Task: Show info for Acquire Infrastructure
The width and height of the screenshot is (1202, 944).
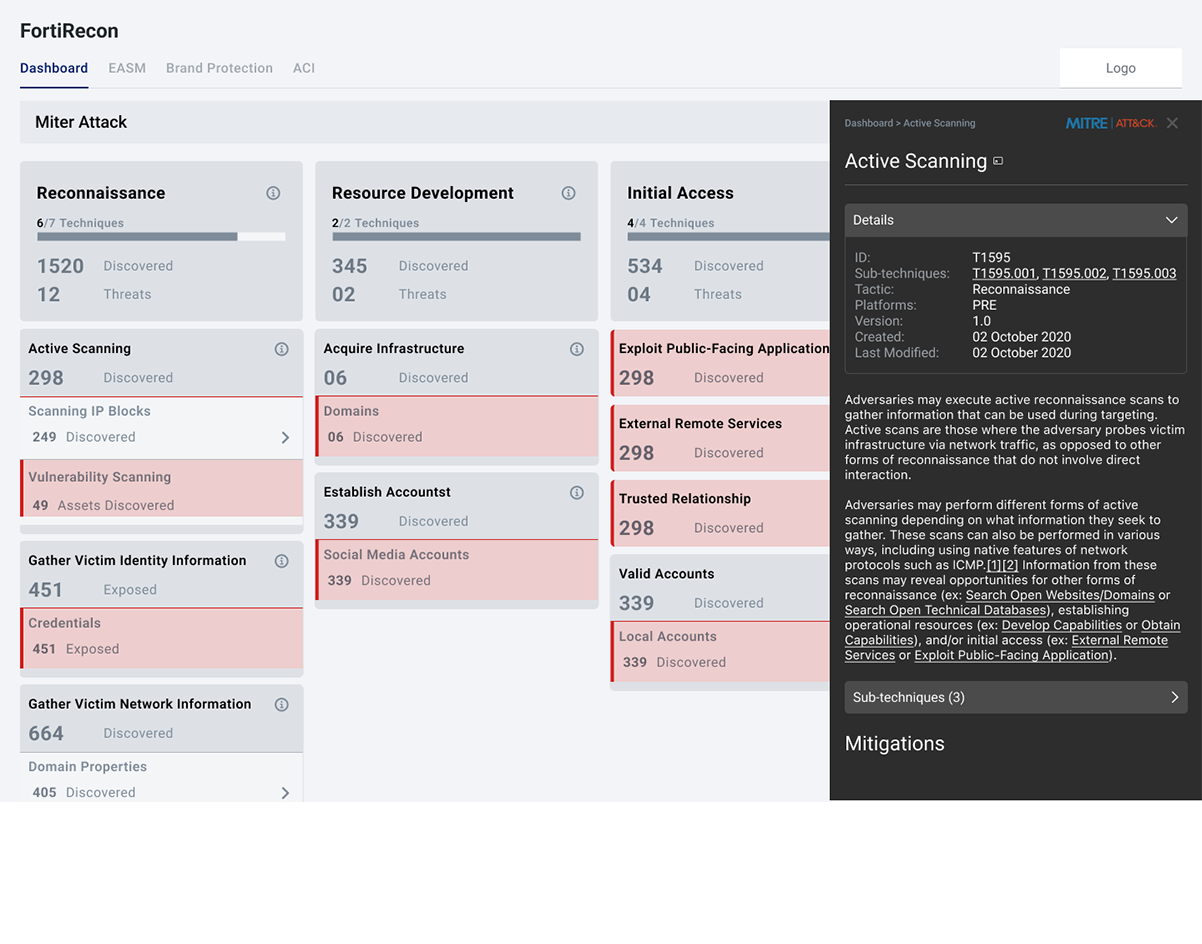Action: pyautogui.click(x=576, y=349)
